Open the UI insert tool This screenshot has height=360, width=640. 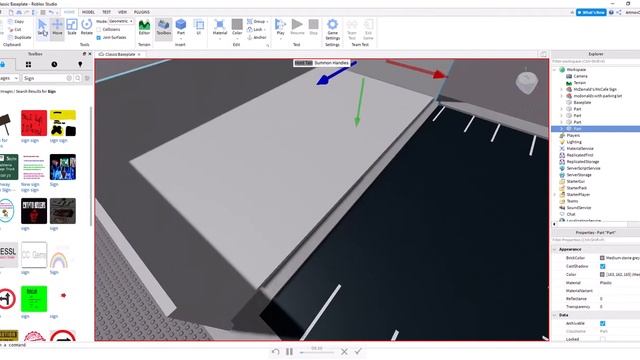199,27
